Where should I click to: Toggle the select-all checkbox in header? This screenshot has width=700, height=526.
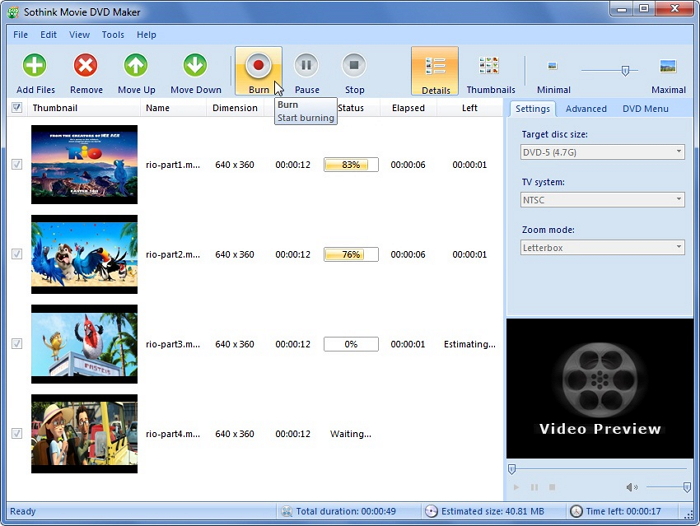16,108
